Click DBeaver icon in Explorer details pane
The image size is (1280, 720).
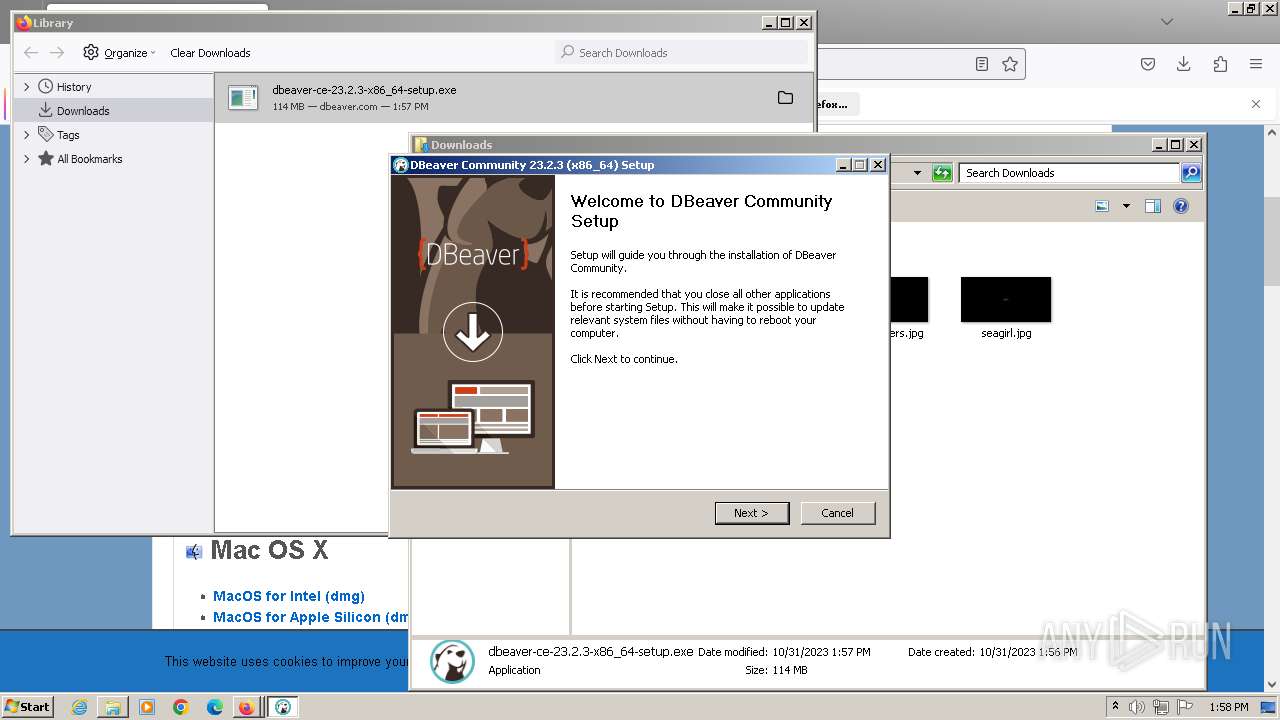(452, 662)
